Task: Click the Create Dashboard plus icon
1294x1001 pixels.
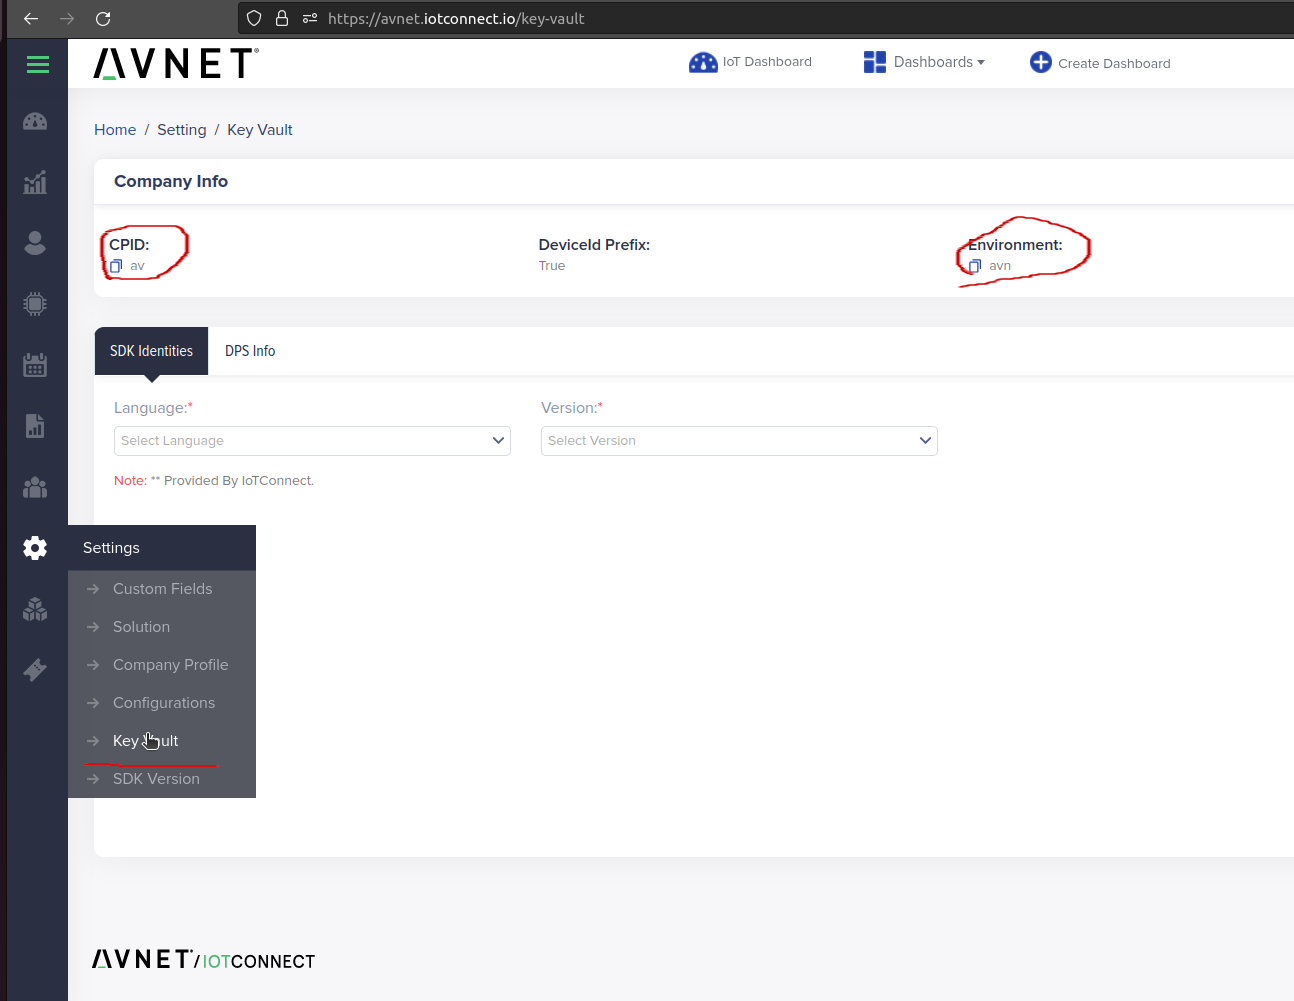Action: (1041, 62)
